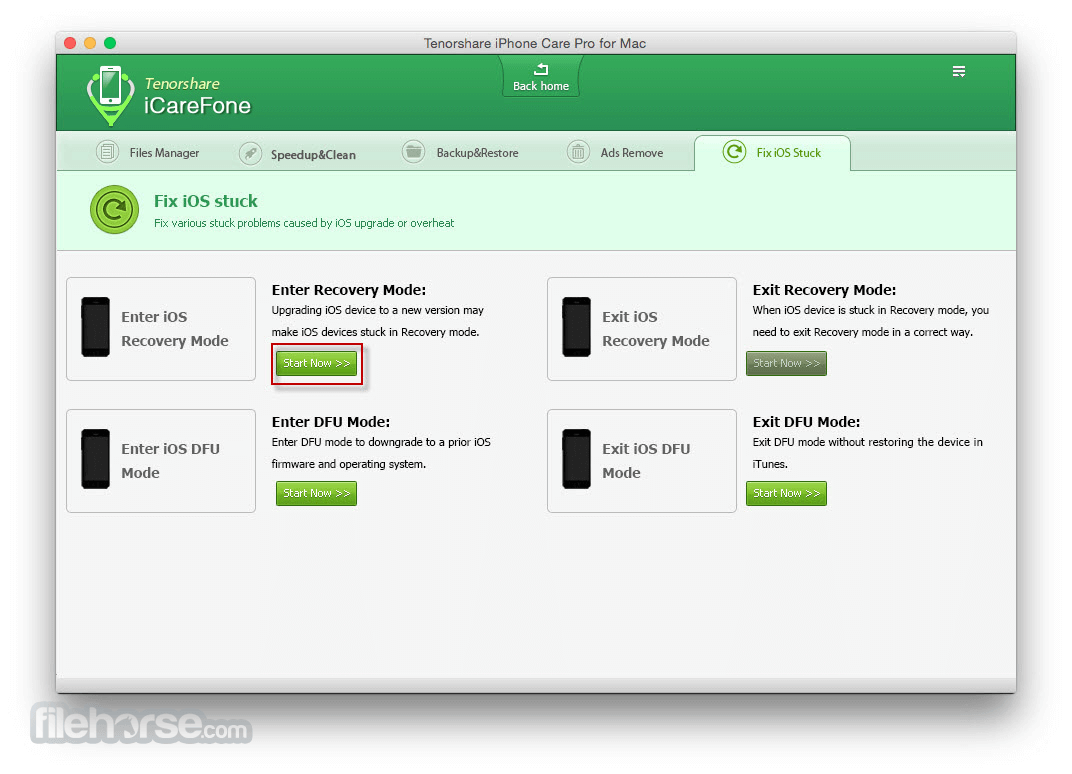Viewport: 1072px width, 774px height.
Task: Click the Exit Recovery Mode: heading
Action: [x=824, y=290]
